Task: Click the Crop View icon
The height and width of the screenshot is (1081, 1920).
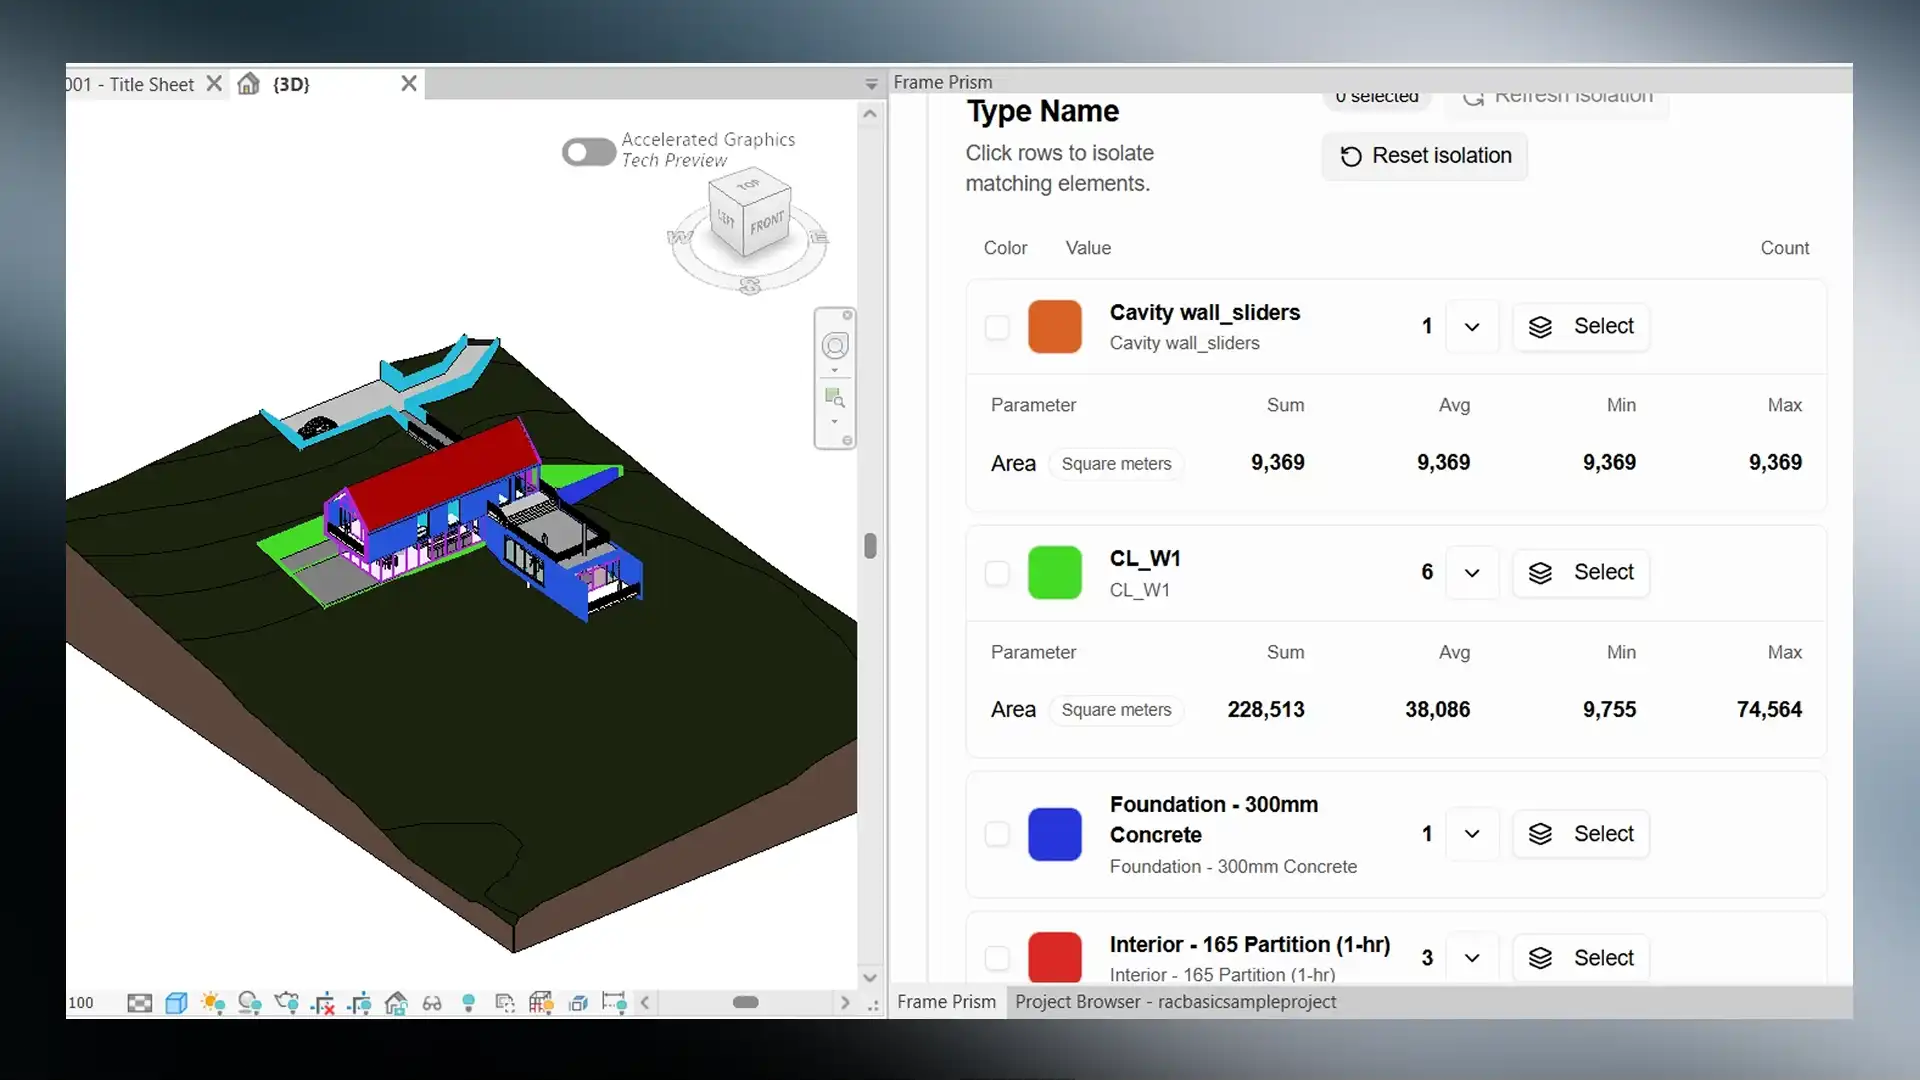Action: tap(323, 1003)
